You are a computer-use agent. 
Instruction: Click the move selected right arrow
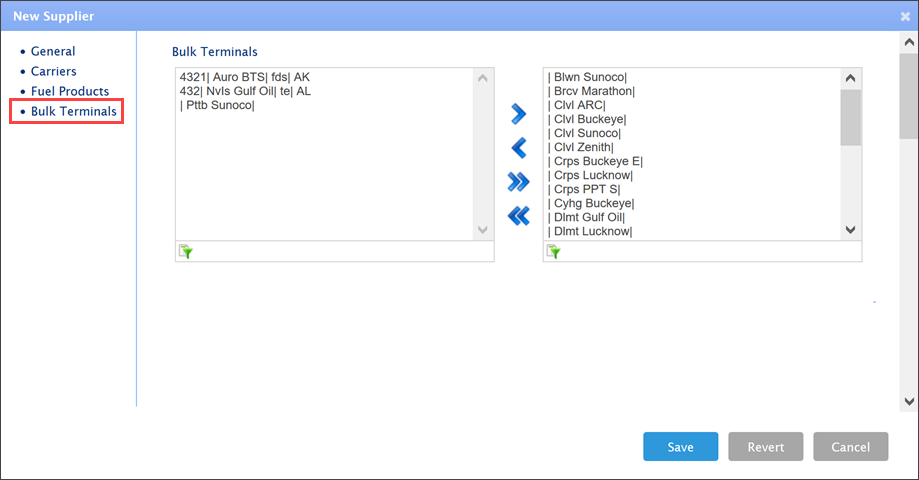[518, 114]
